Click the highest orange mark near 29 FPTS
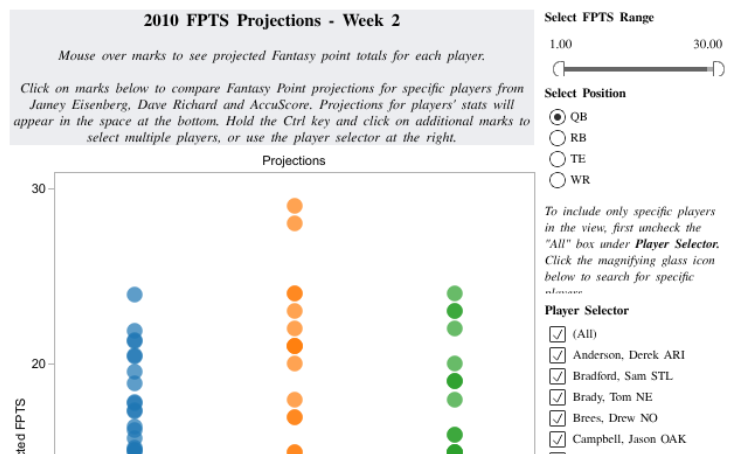This screenshot has width=736, height=454. pos(295,206)
